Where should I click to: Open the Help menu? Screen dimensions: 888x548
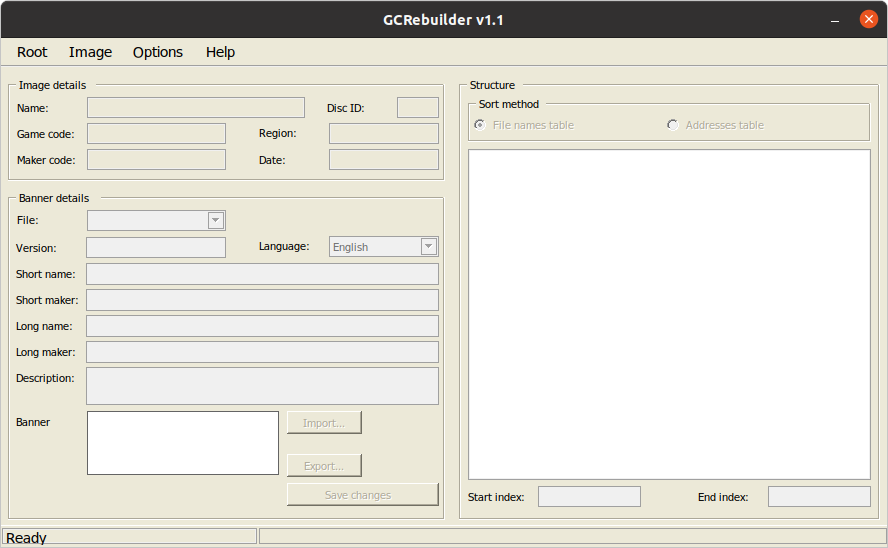click(x=220, y=52)
